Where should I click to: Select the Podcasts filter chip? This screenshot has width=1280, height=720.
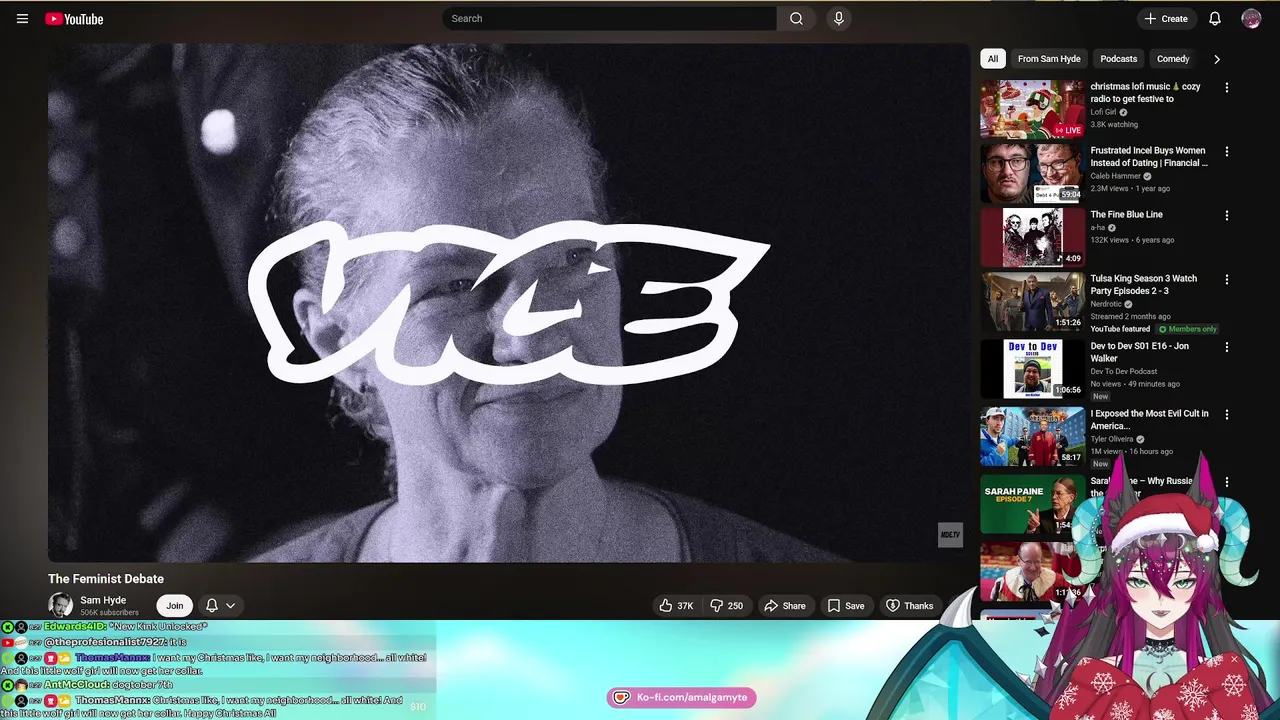click(x=1118, y=59)
